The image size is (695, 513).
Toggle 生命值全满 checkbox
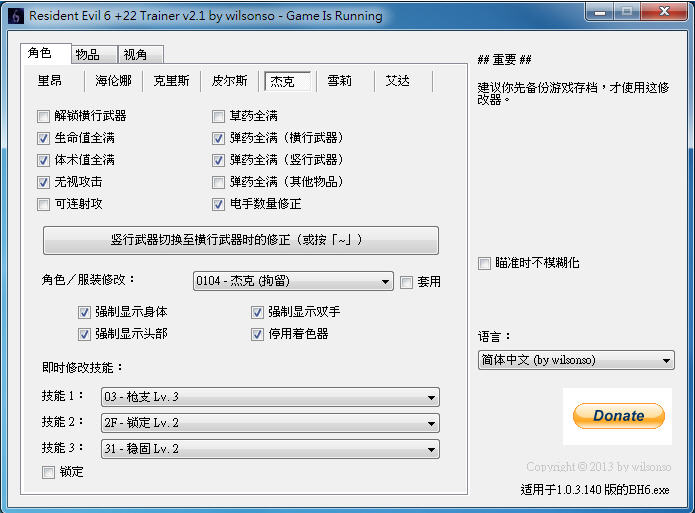(43, 138)
